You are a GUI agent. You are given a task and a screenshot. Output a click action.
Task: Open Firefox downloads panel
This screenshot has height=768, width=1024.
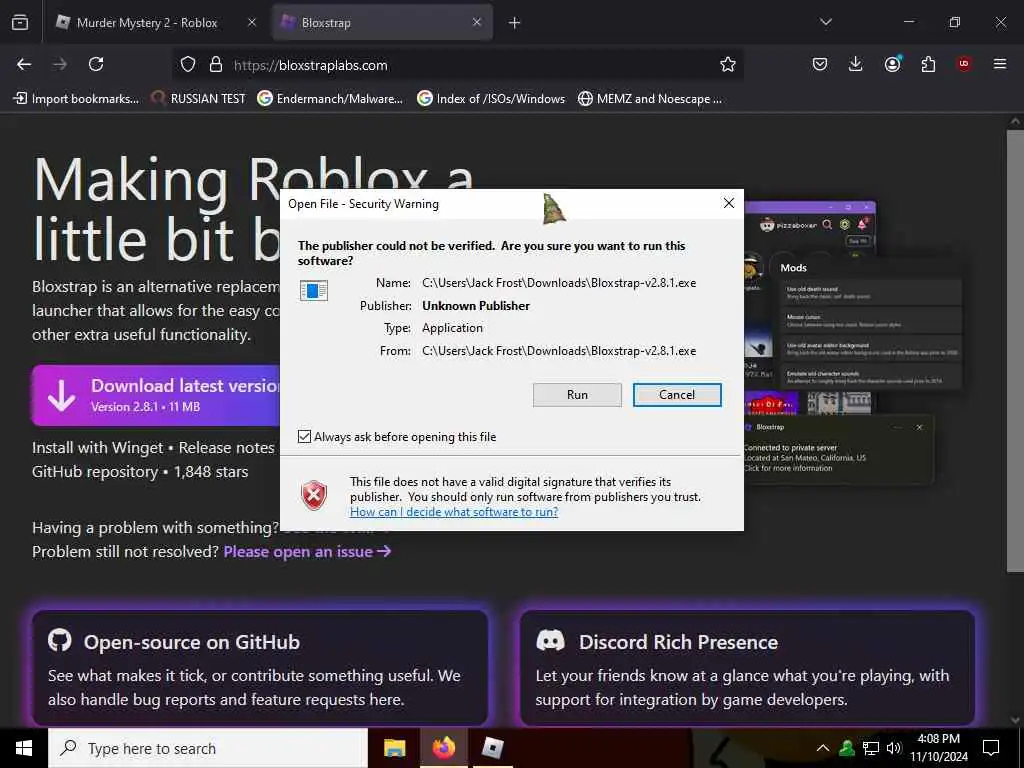[856, 64]
